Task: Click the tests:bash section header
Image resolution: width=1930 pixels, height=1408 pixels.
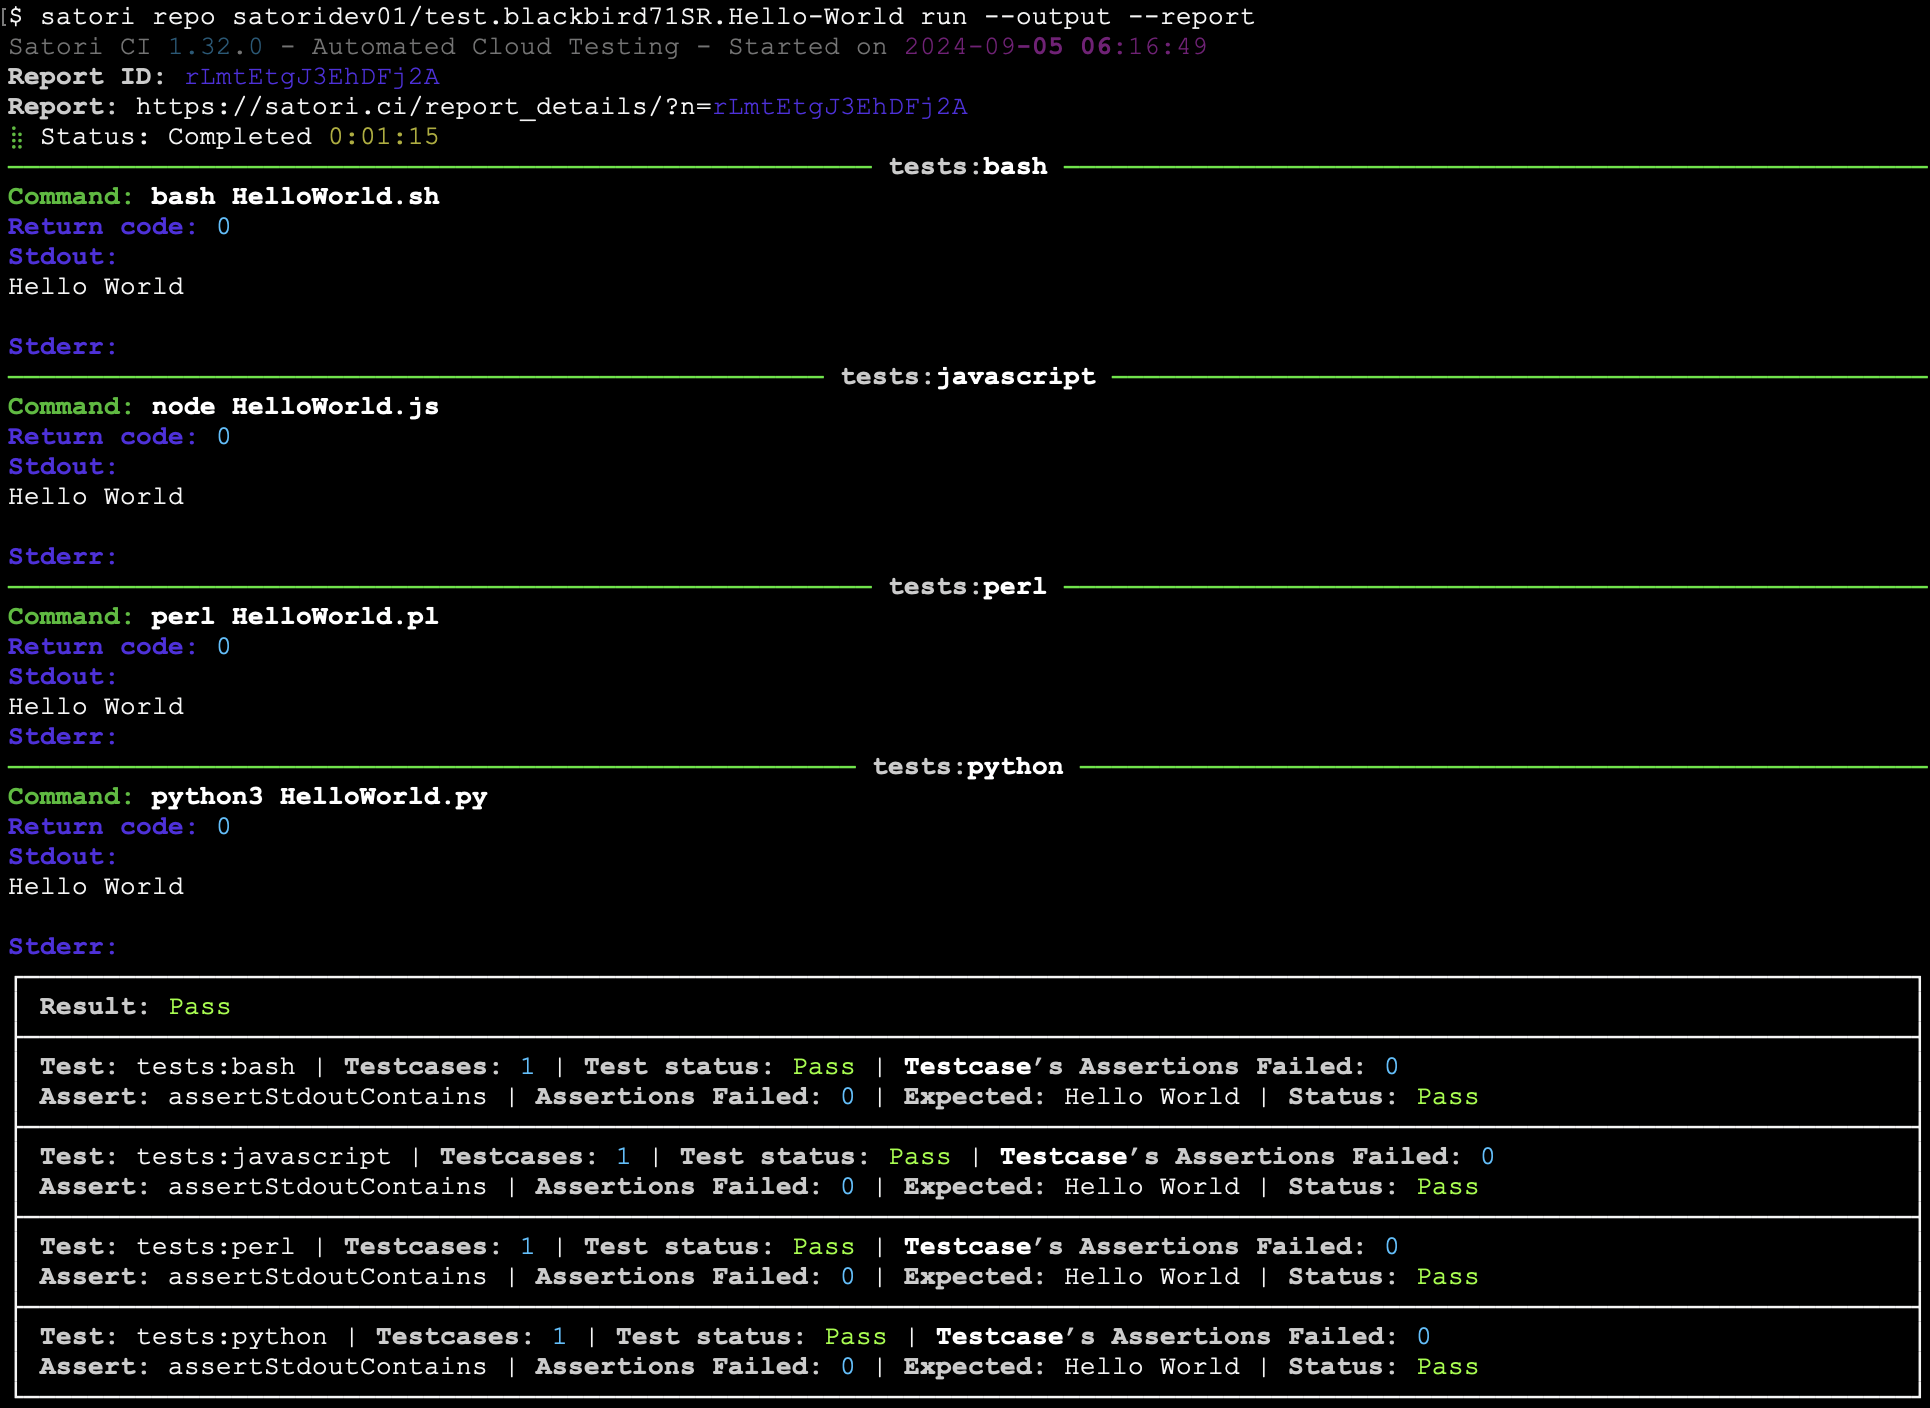Action: pos(968,167)
